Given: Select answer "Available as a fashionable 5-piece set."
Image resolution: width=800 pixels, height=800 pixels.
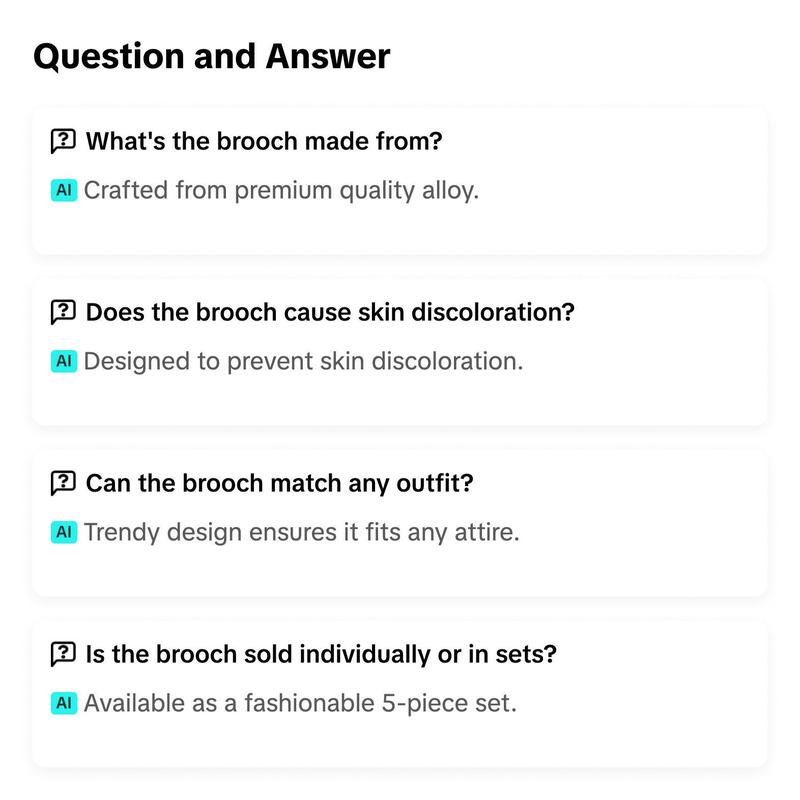Looking at the screenshot, I should coord(301,704).
